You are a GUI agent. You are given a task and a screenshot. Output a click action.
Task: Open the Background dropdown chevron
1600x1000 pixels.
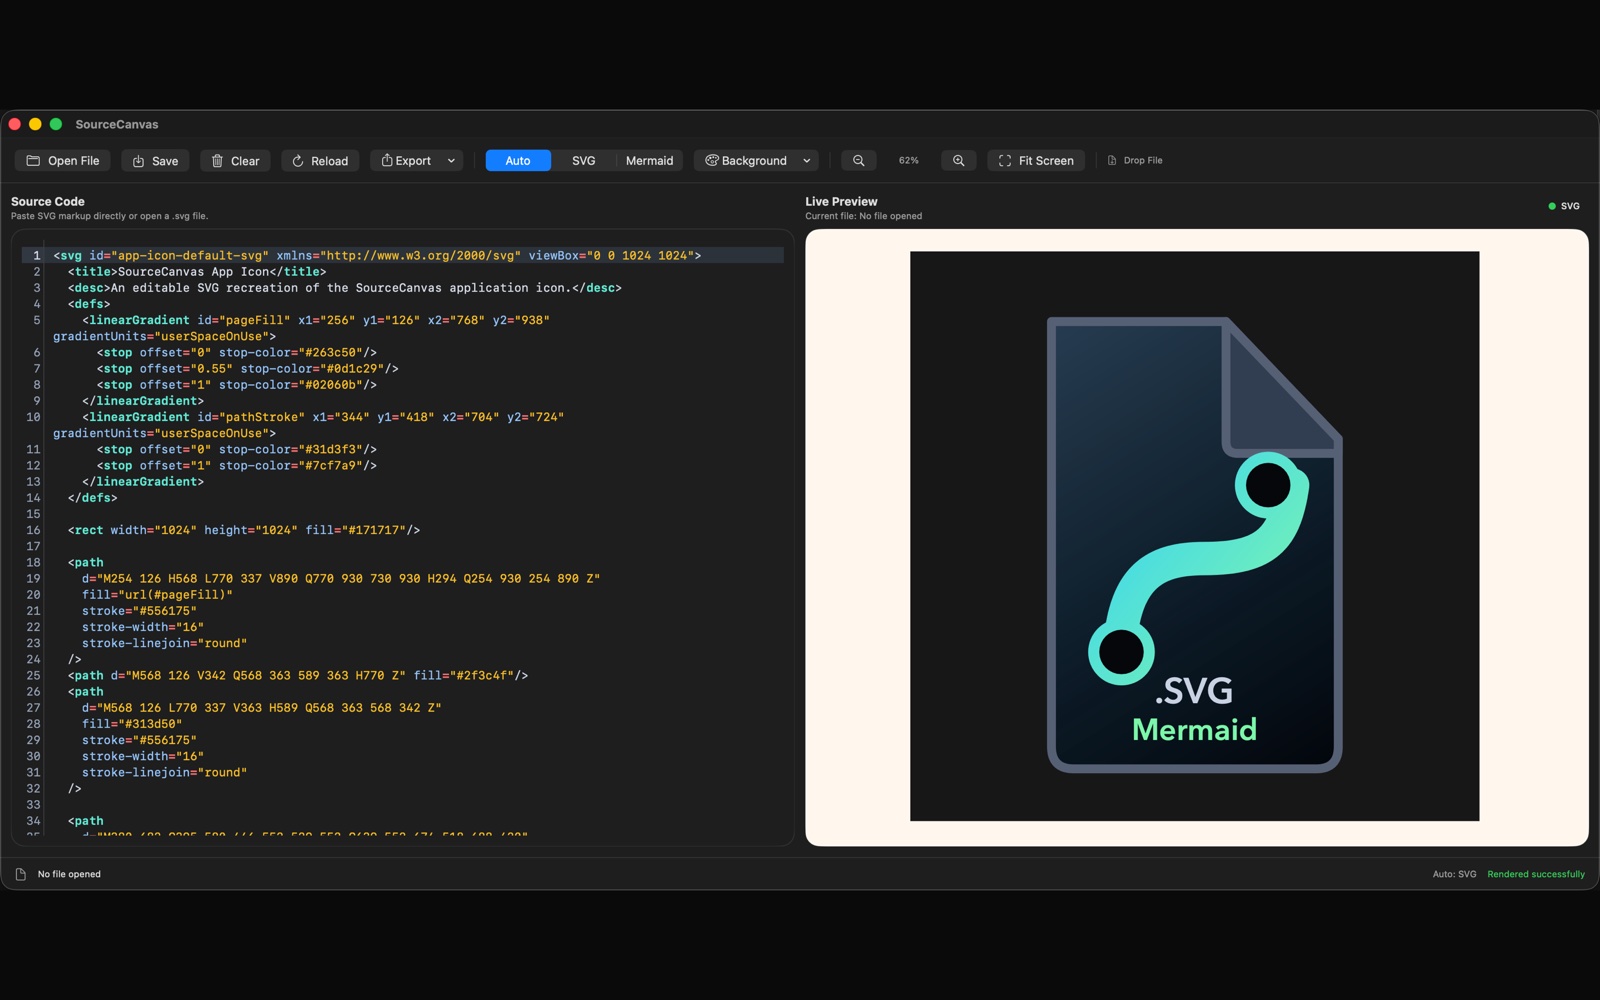point(807,160)
